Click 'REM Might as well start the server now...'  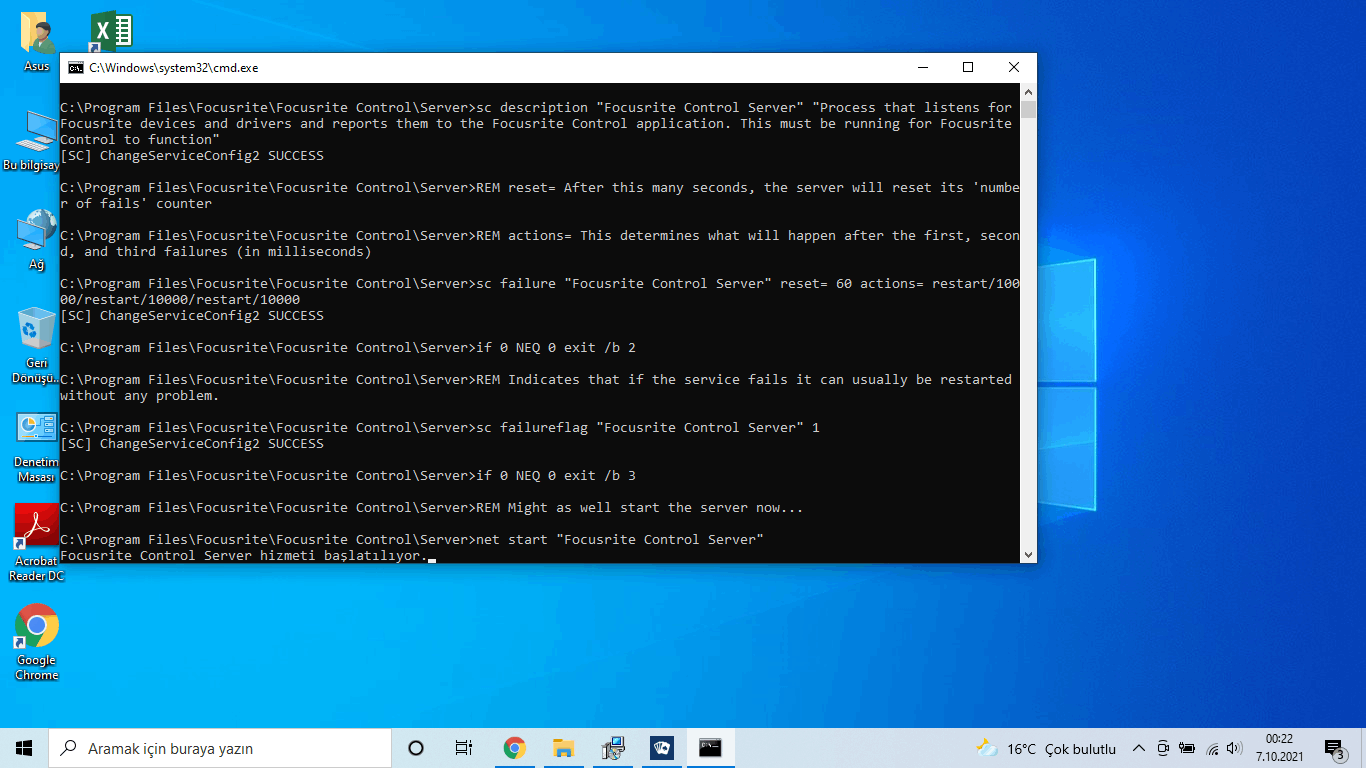[432, 507]
